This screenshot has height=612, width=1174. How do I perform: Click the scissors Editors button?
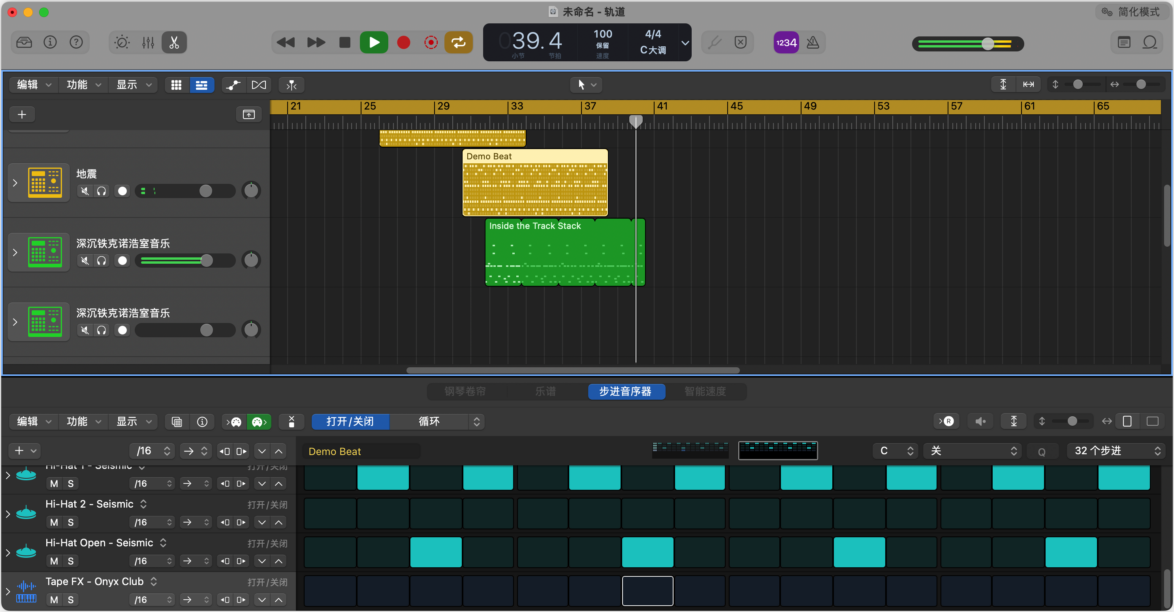(x=174, y=43)
